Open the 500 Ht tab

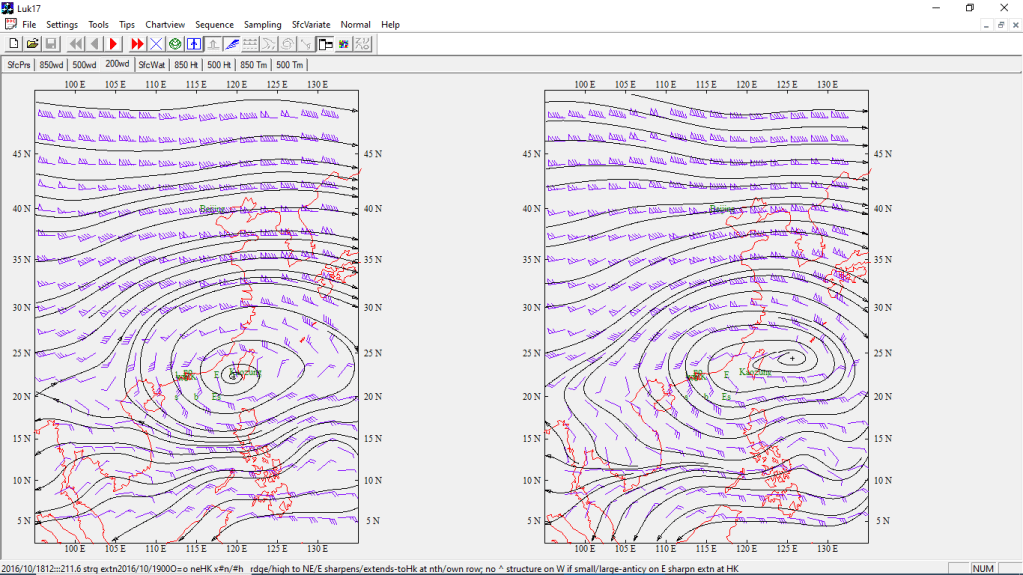220,65
